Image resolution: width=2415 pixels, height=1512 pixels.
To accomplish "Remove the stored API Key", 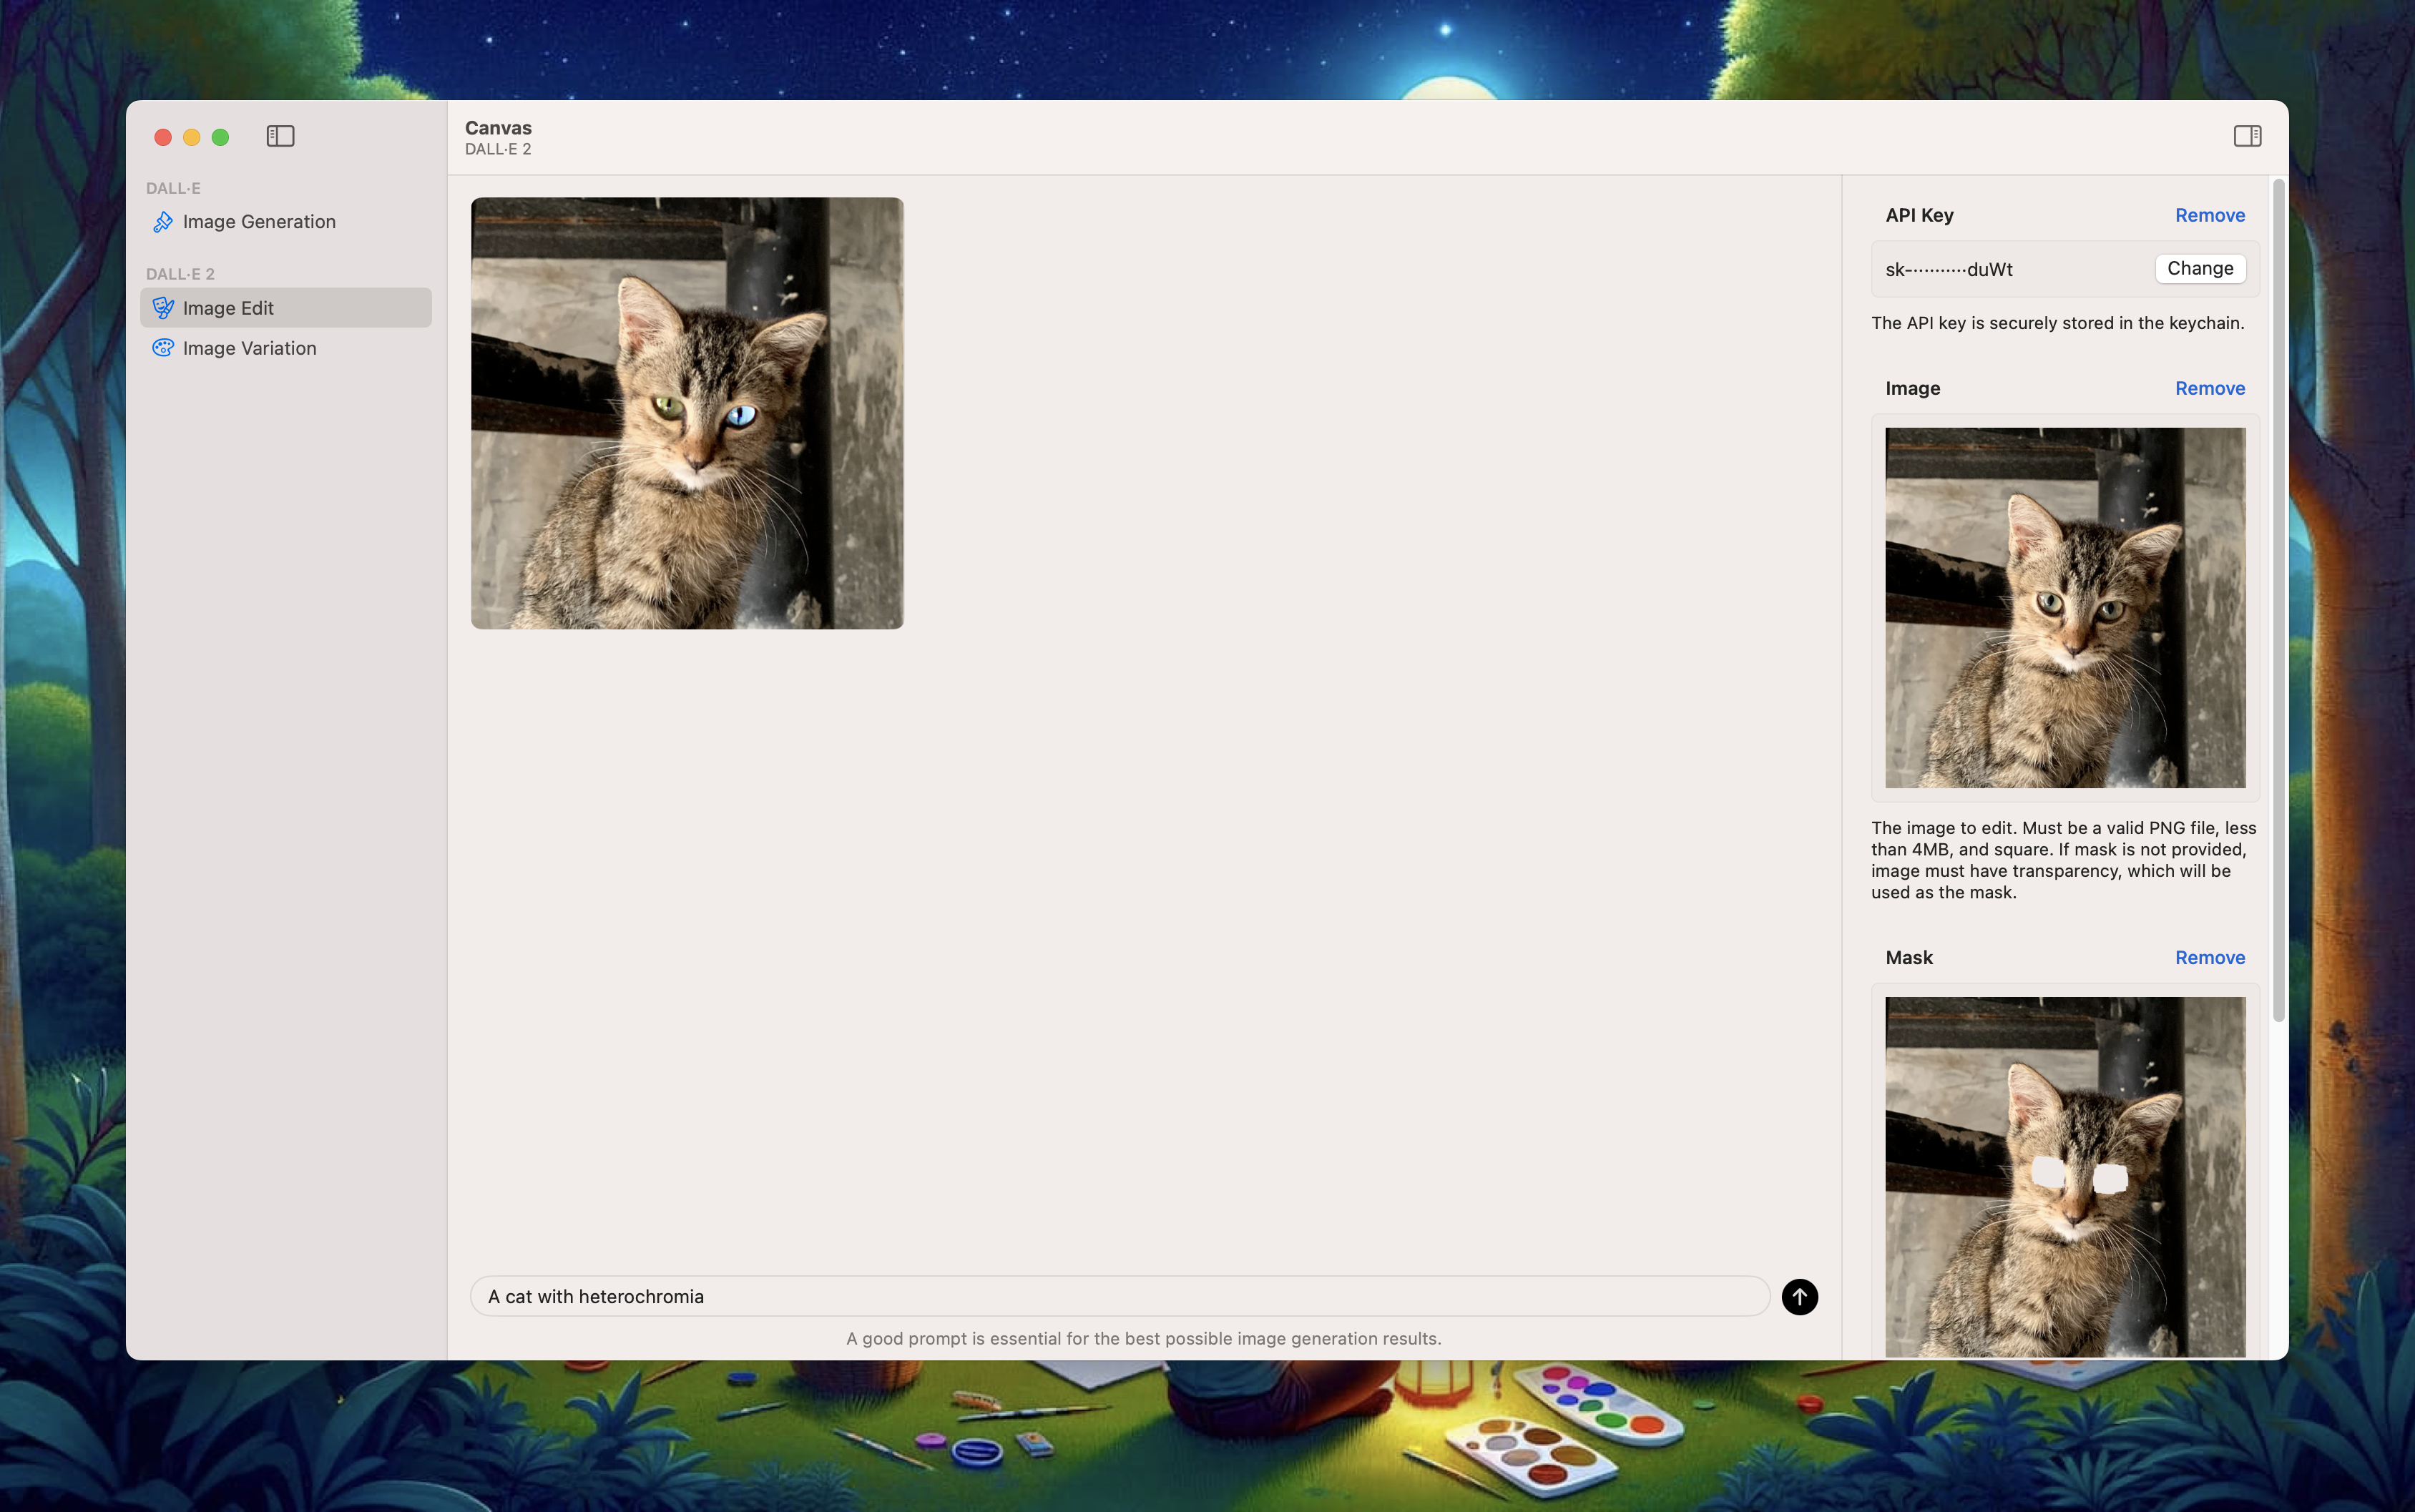I will (2209, 215).
